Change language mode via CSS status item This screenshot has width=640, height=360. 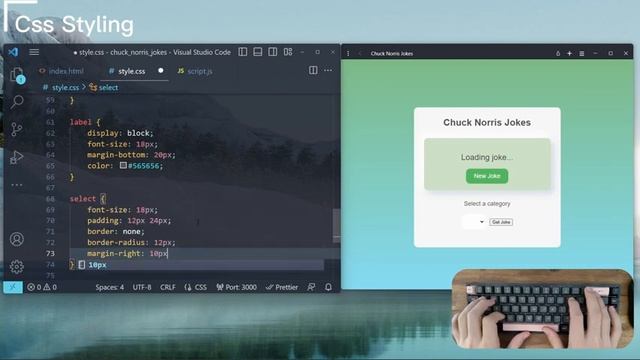pos(196,287)
